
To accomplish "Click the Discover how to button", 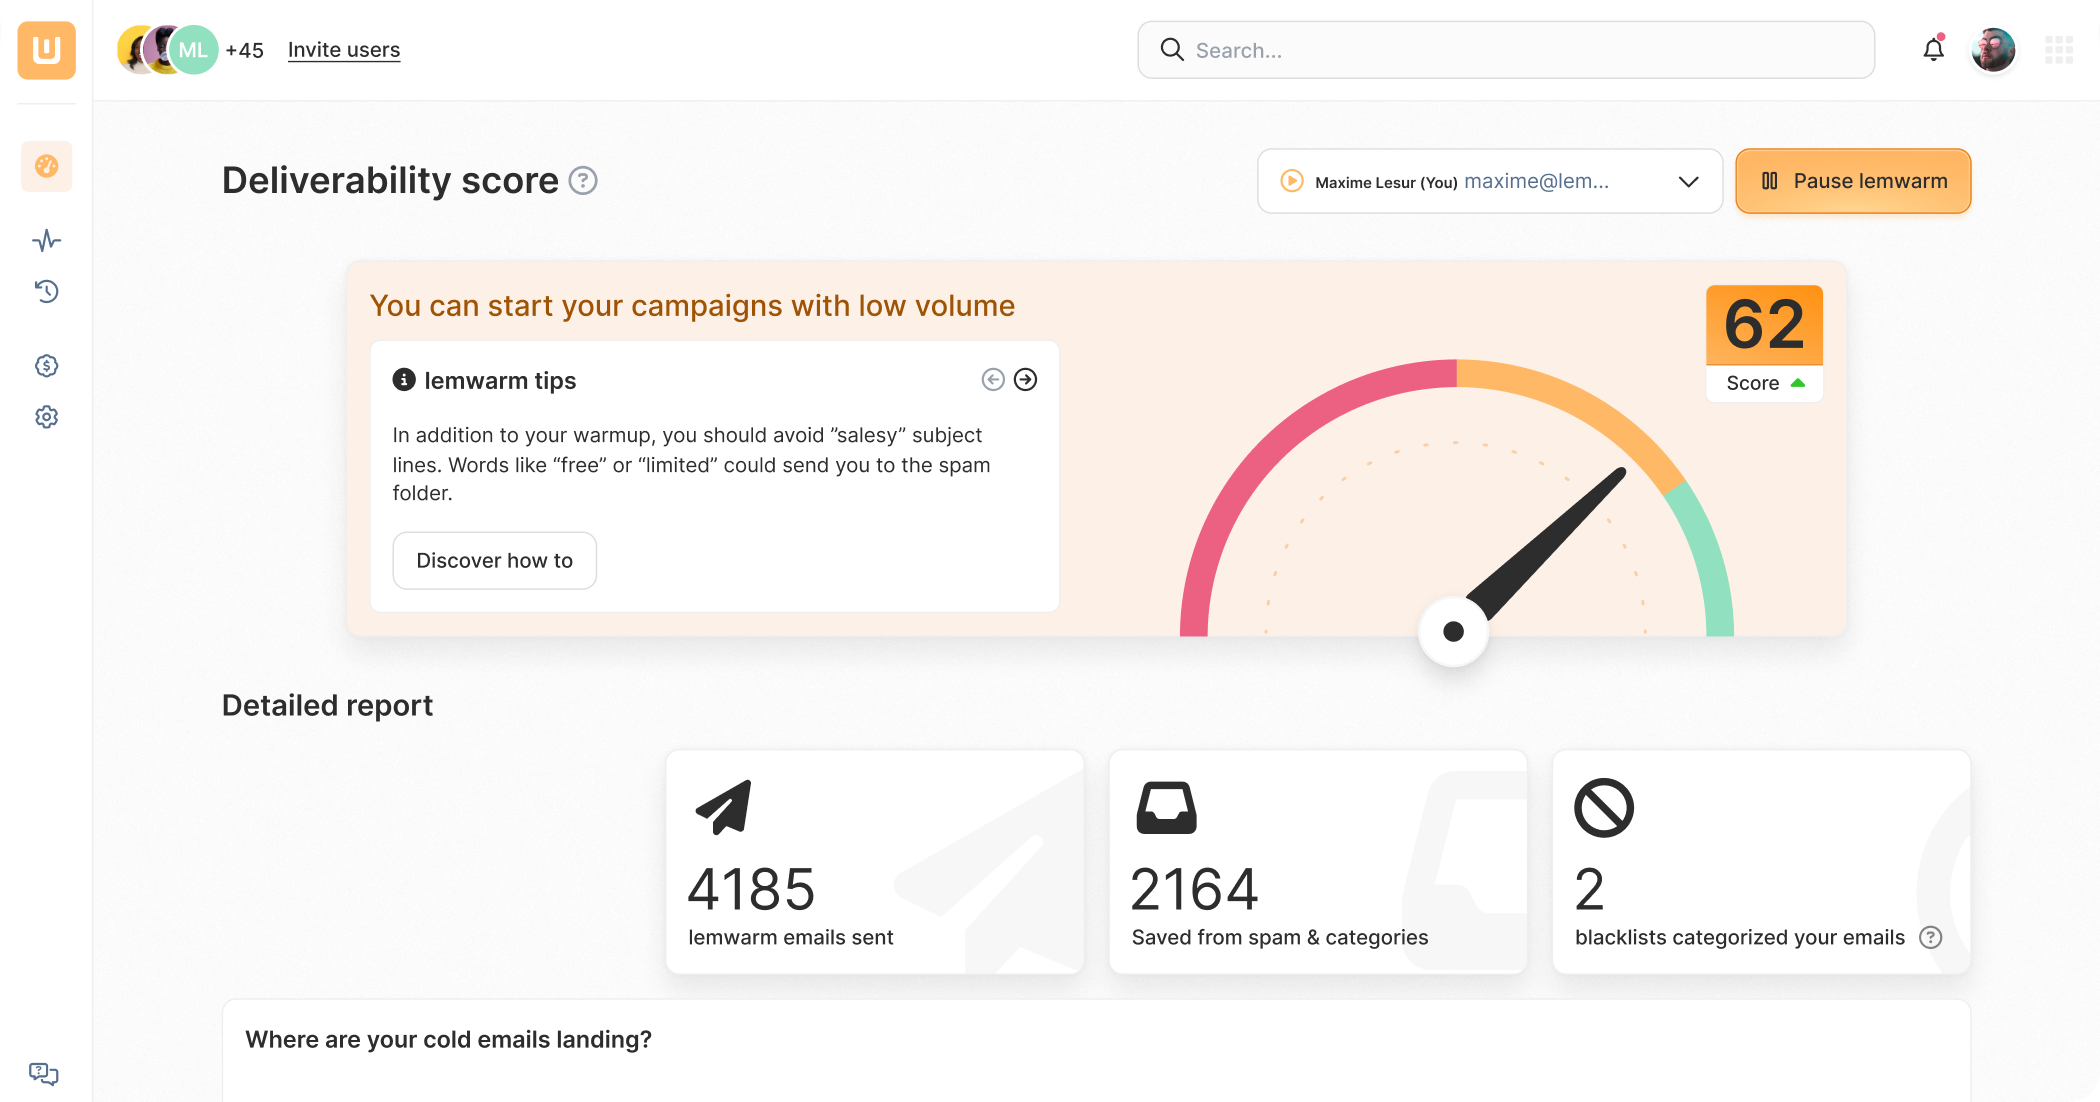I will [494, 561].
